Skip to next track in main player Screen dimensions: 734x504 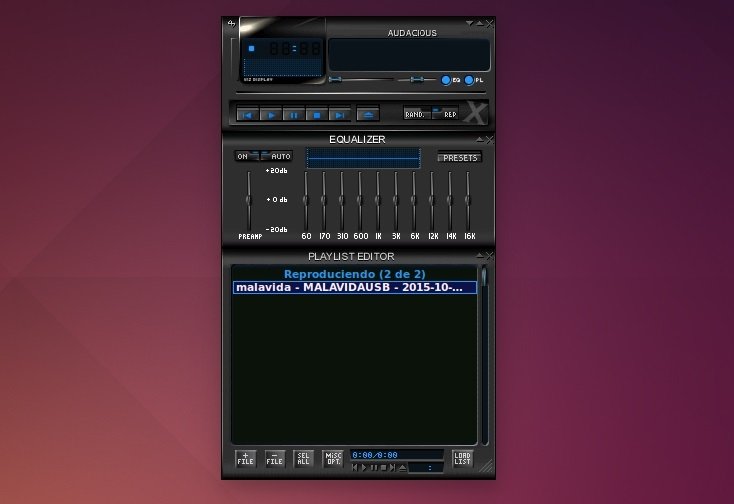pos(340,115)
